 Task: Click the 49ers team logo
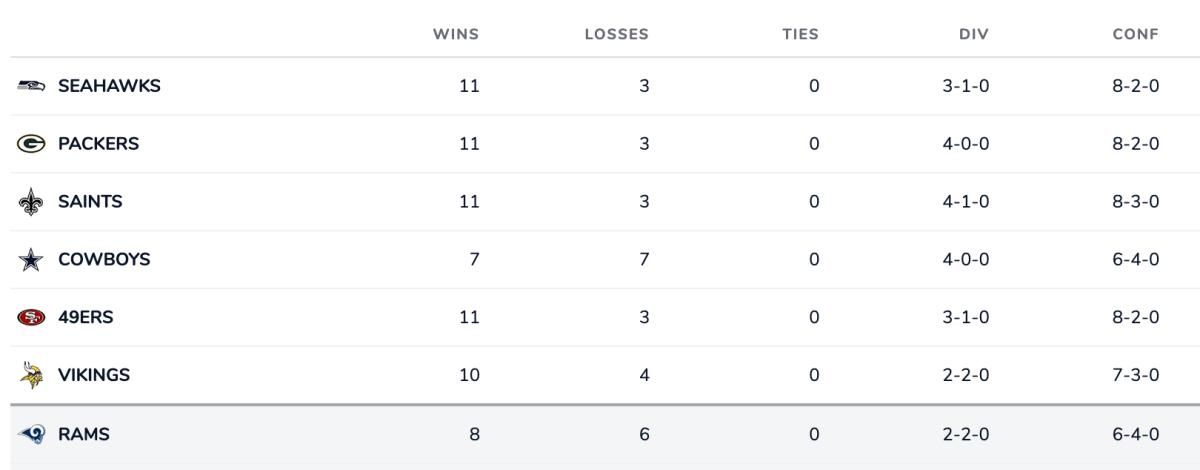point(31,318)
